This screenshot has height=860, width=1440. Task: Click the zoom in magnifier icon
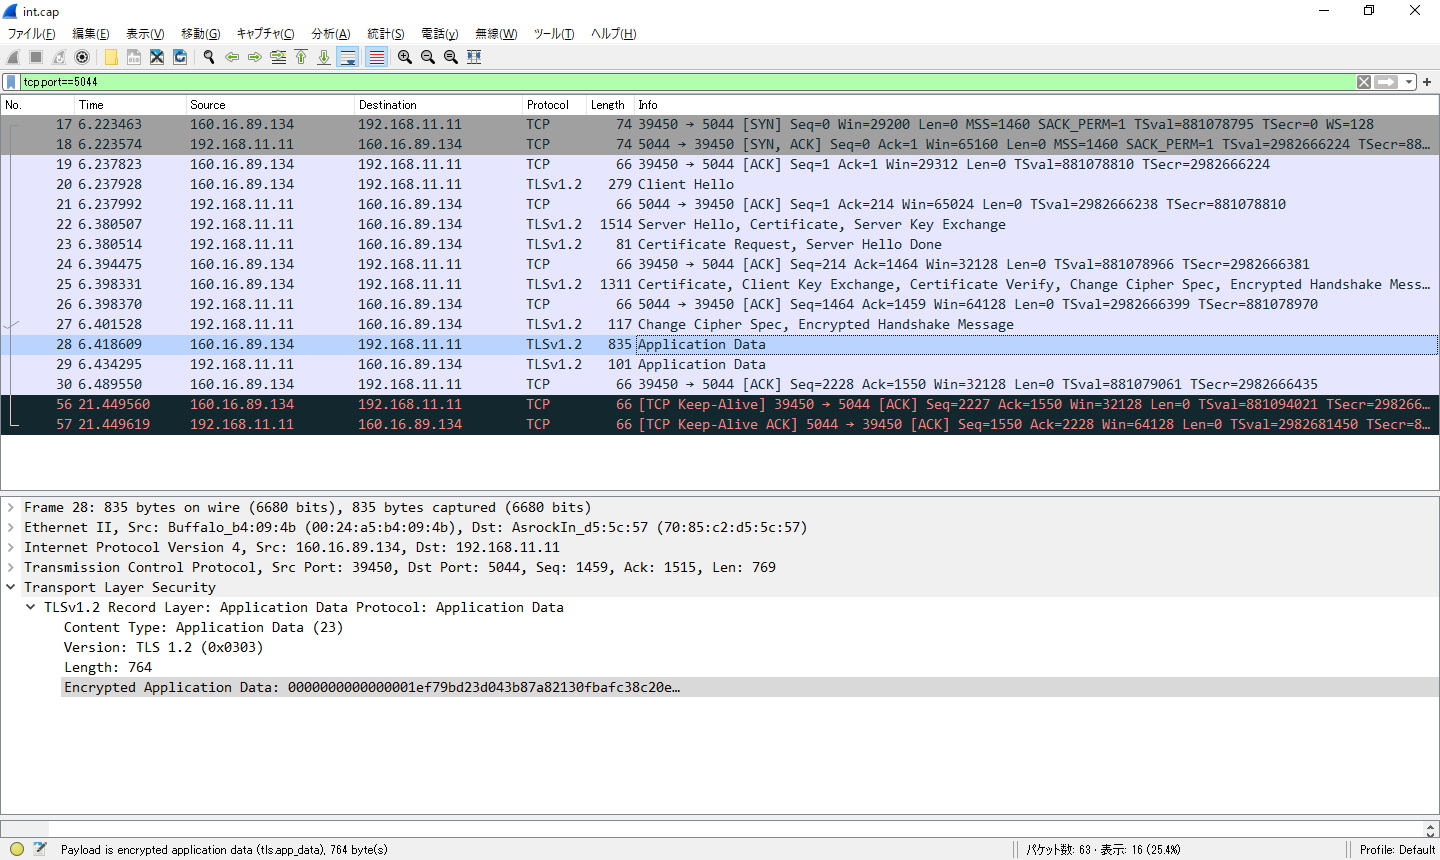click(405, 57)
